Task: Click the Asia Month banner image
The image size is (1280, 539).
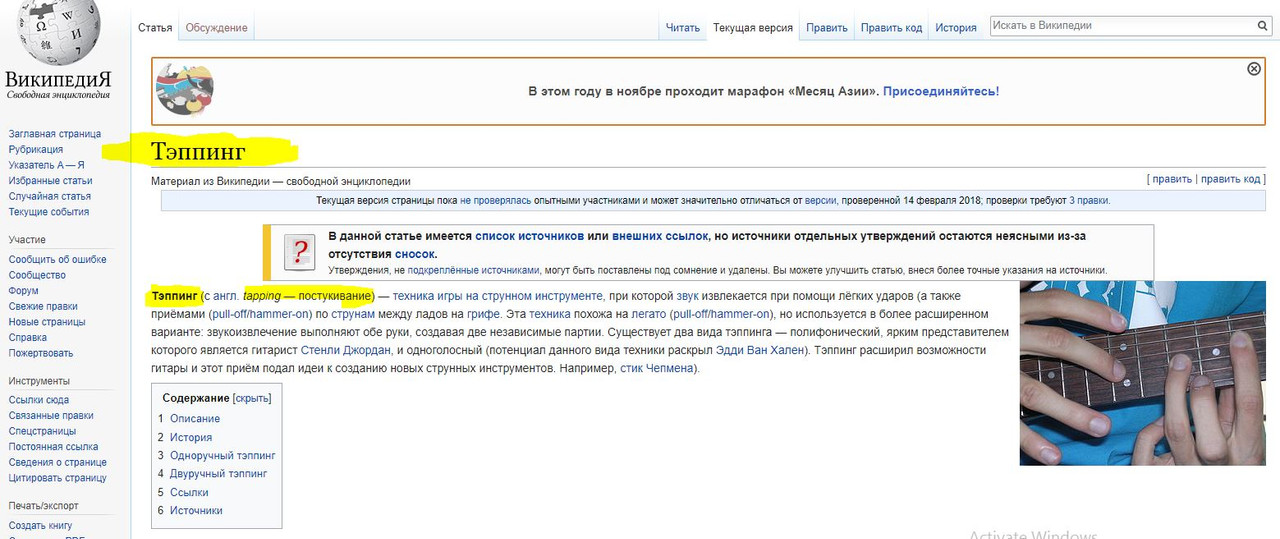Action: [184, 89]
